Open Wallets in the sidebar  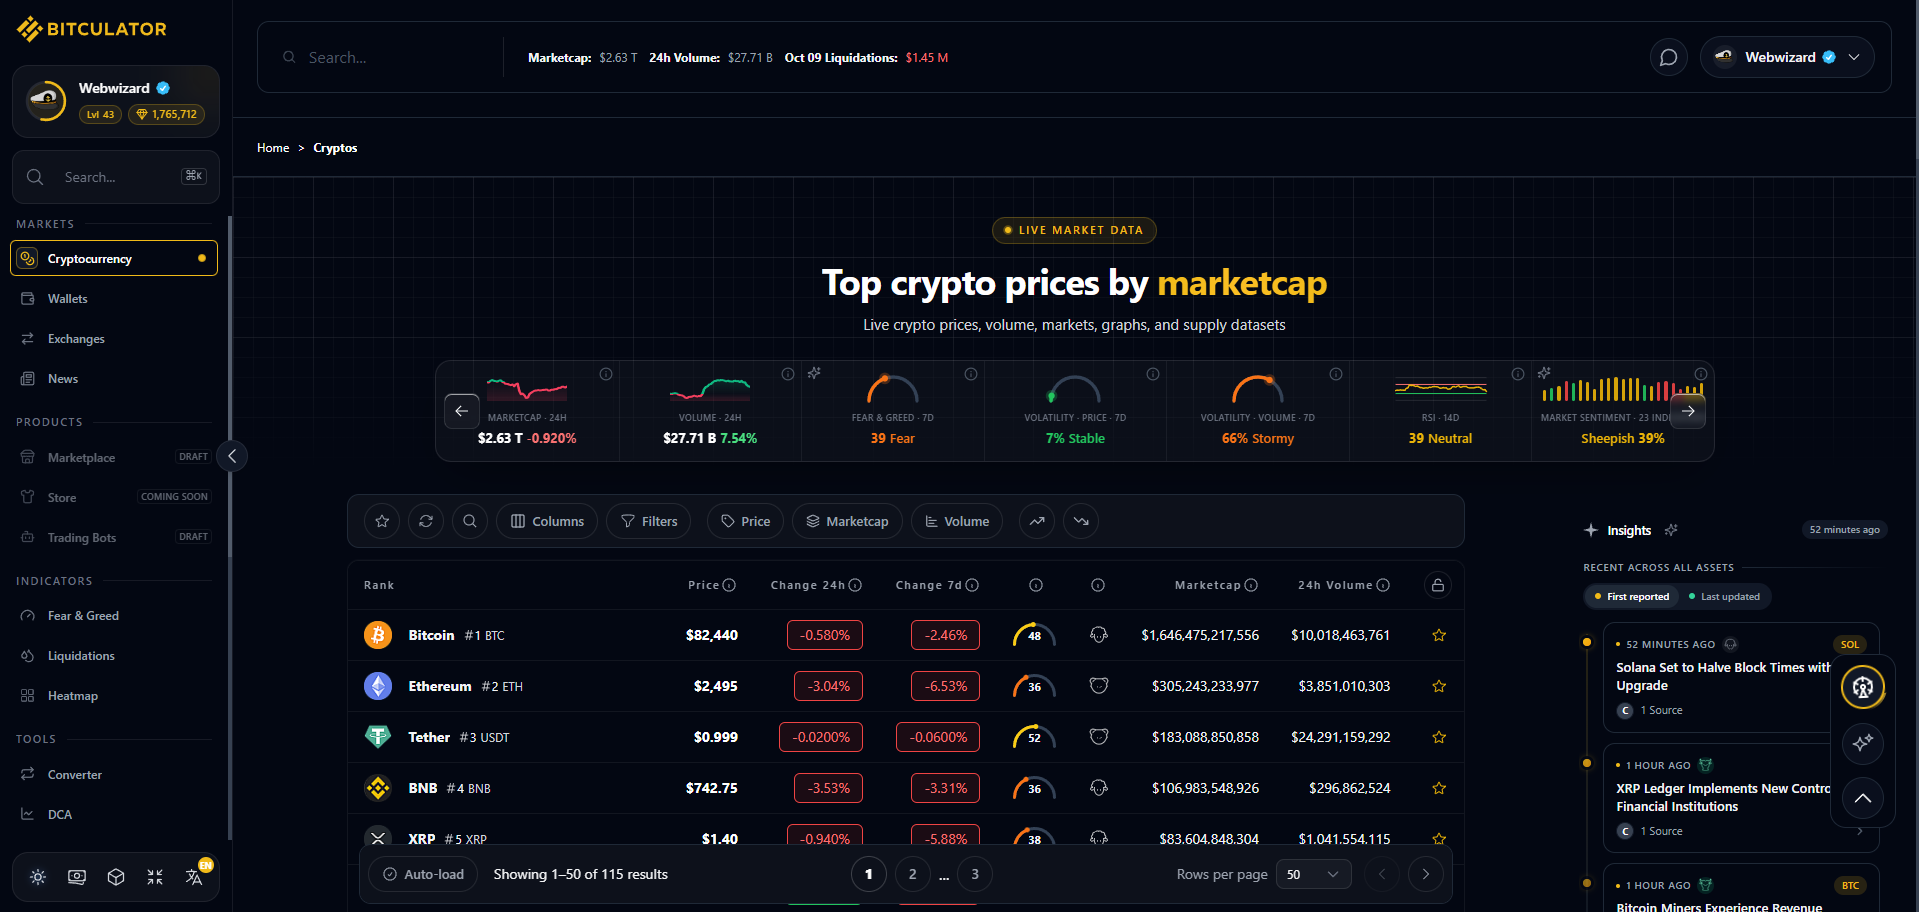114,299
